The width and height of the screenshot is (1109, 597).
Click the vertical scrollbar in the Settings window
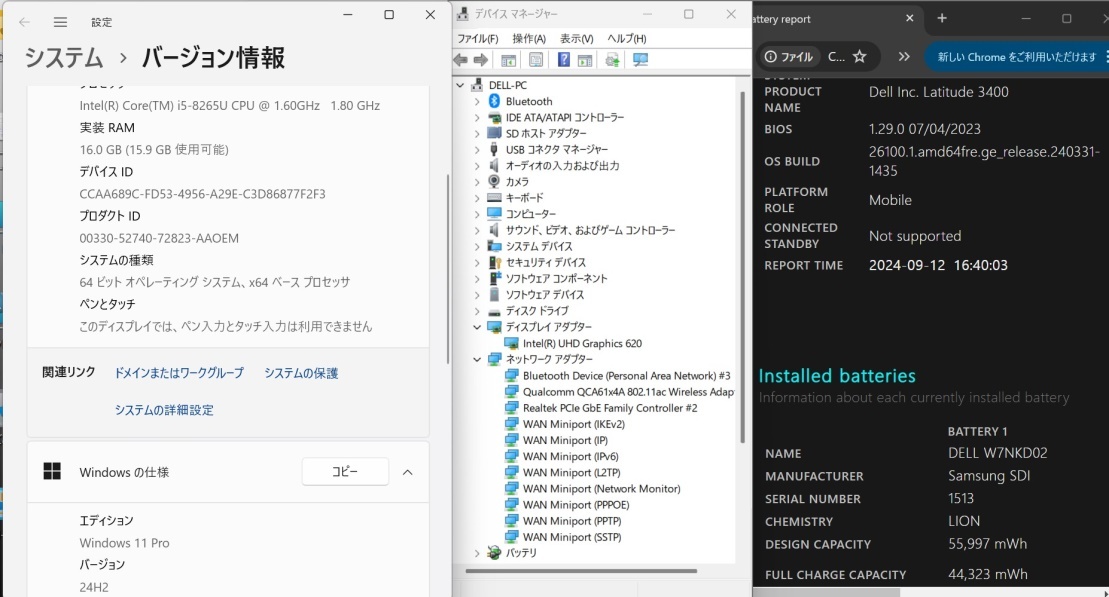pos(448,269)
